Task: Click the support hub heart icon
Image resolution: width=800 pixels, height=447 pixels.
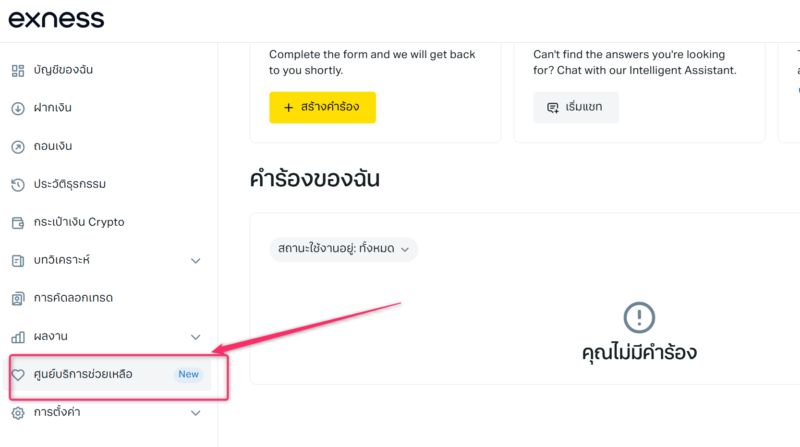Action: (x=17, y=375)
